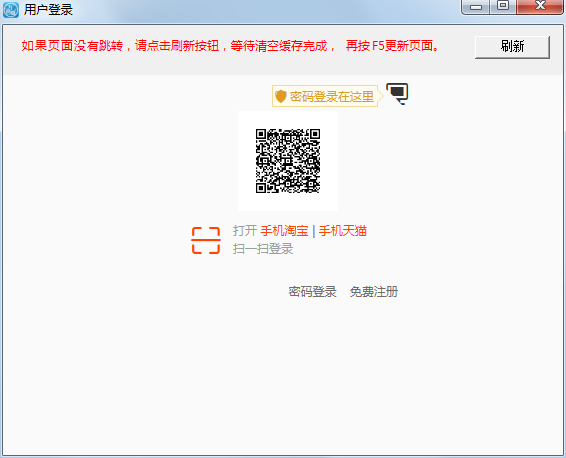The image size is (566, 458).
Task: Click the app icon in the title bar
Action: click(x=10, y=9)
